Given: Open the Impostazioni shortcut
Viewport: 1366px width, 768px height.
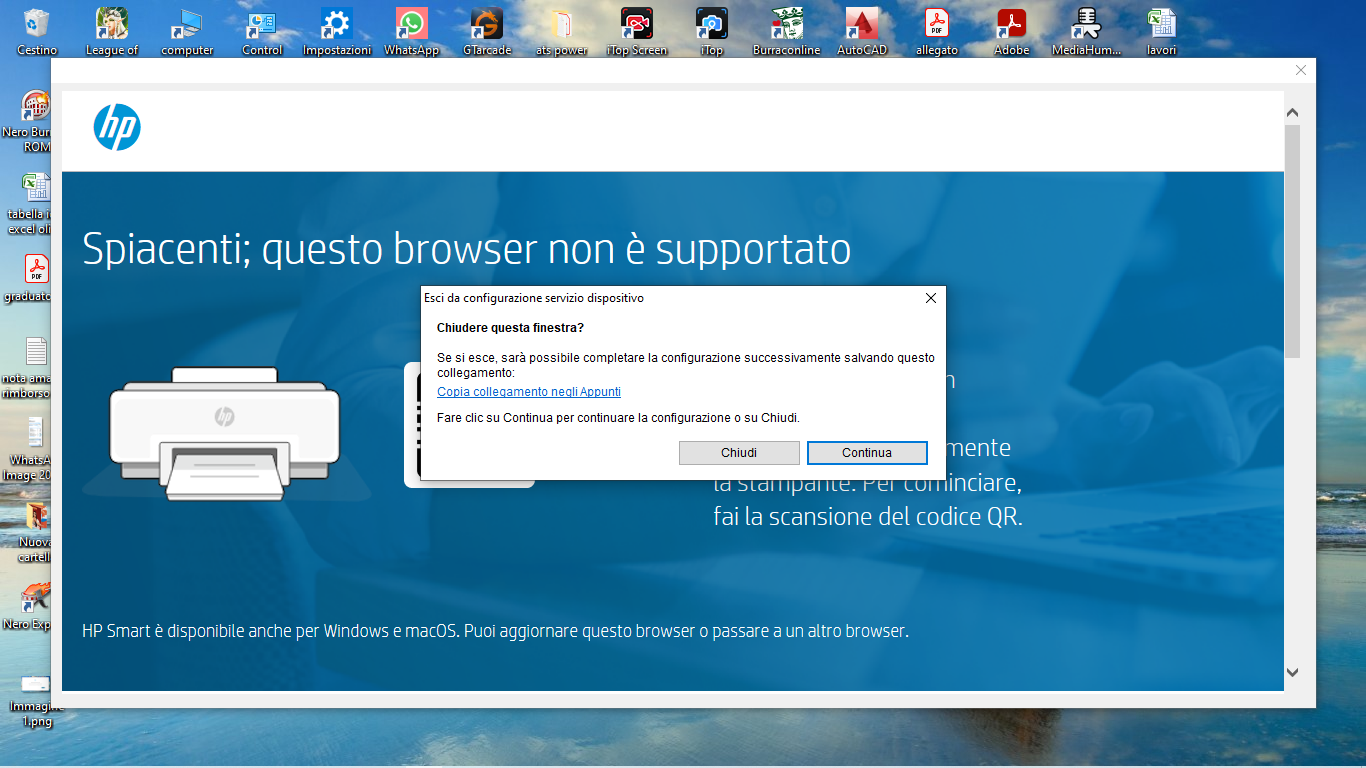Looking at the screenshot, I should click(336, 22).
